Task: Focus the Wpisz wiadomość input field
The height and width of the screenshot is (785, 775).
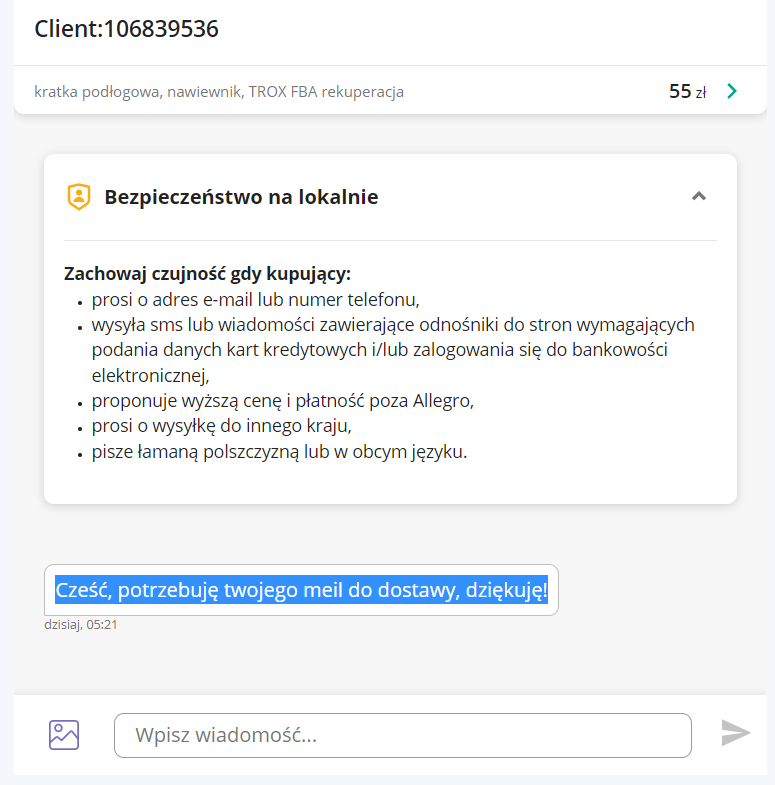Action: coord(402,735)
